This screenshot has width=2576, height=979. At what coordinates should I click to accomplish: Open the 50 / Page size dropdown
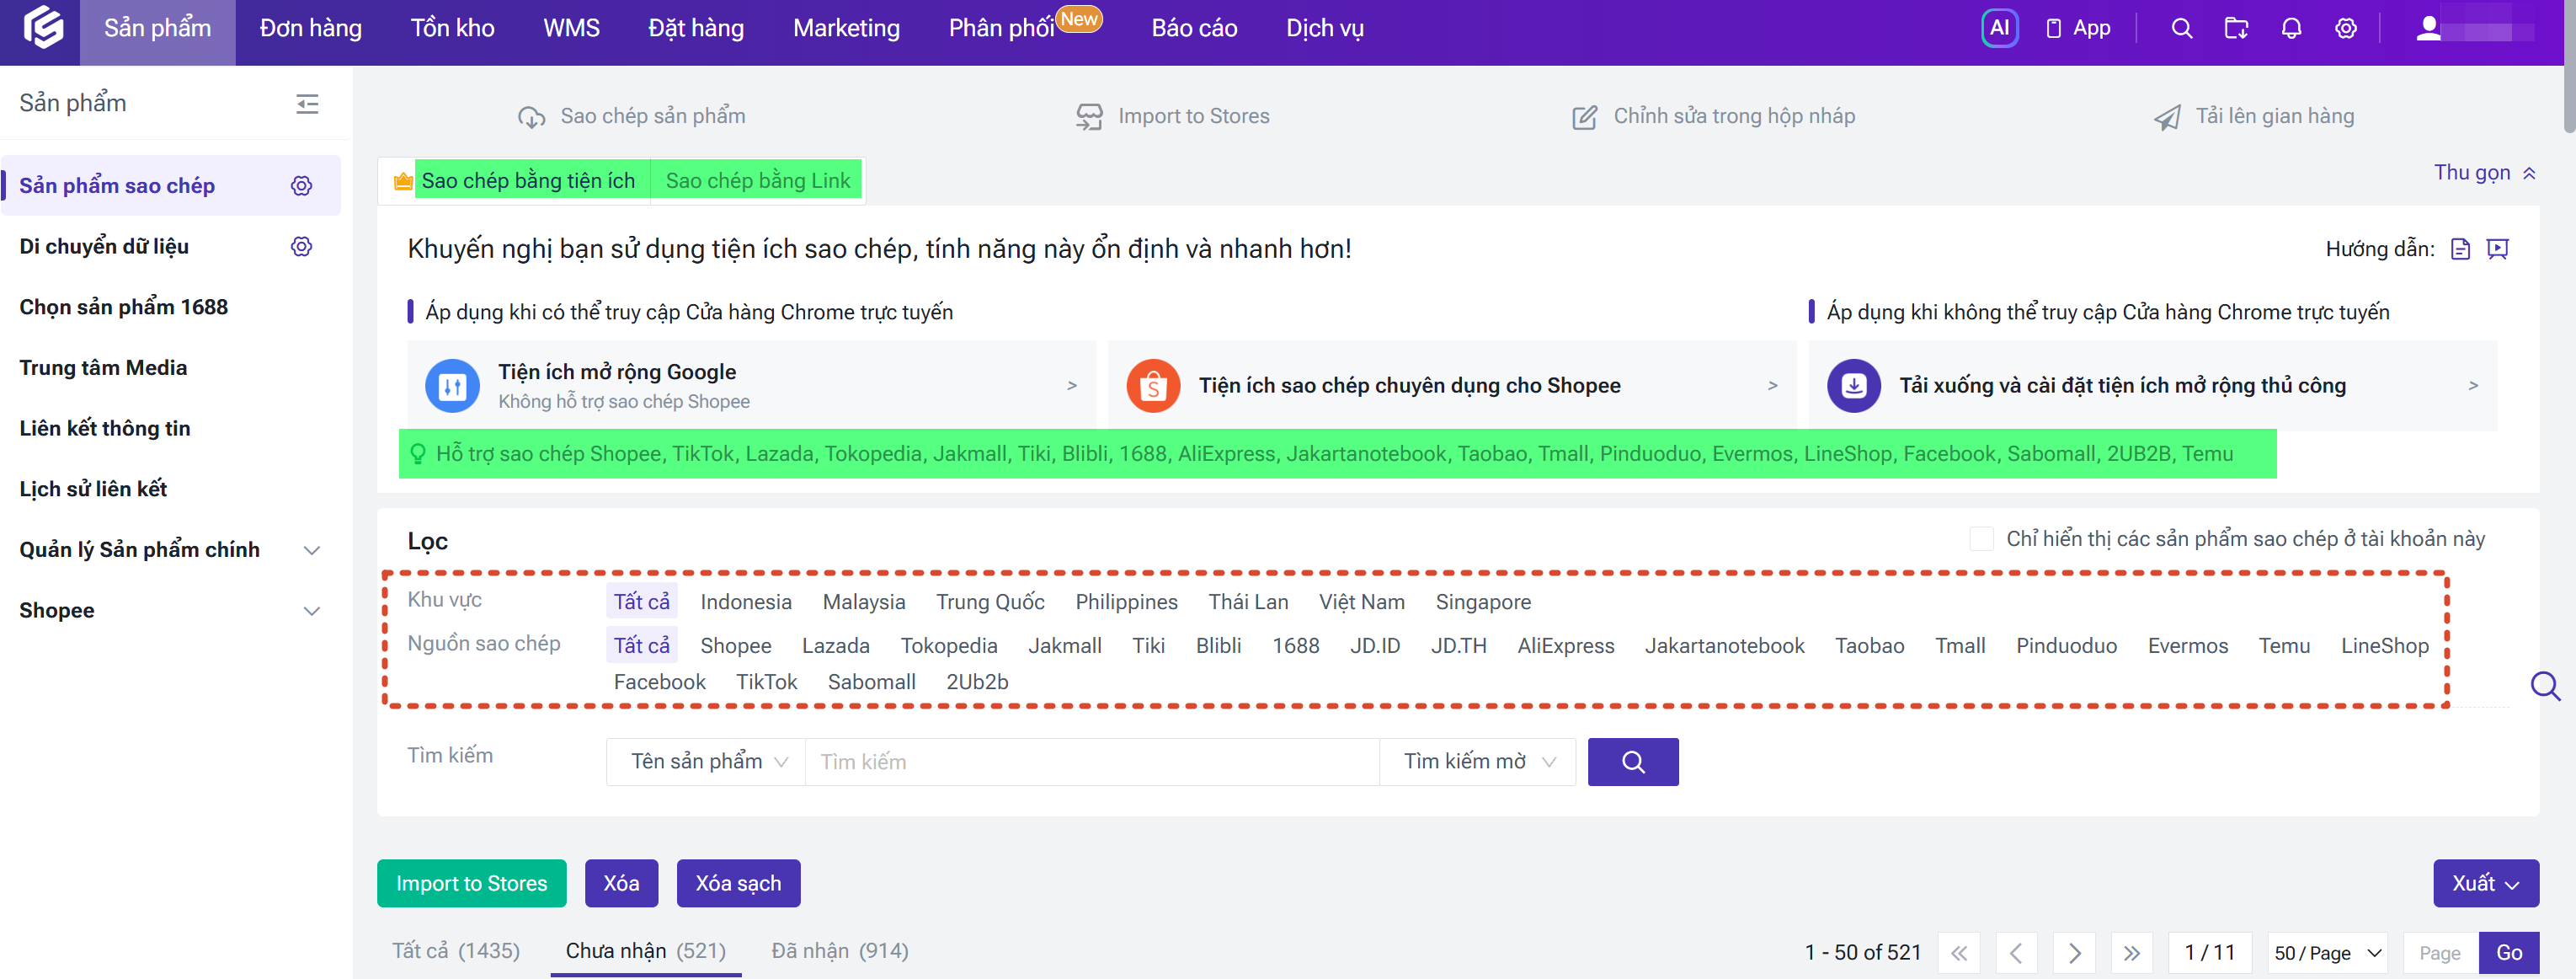(x=2327, y=953)
